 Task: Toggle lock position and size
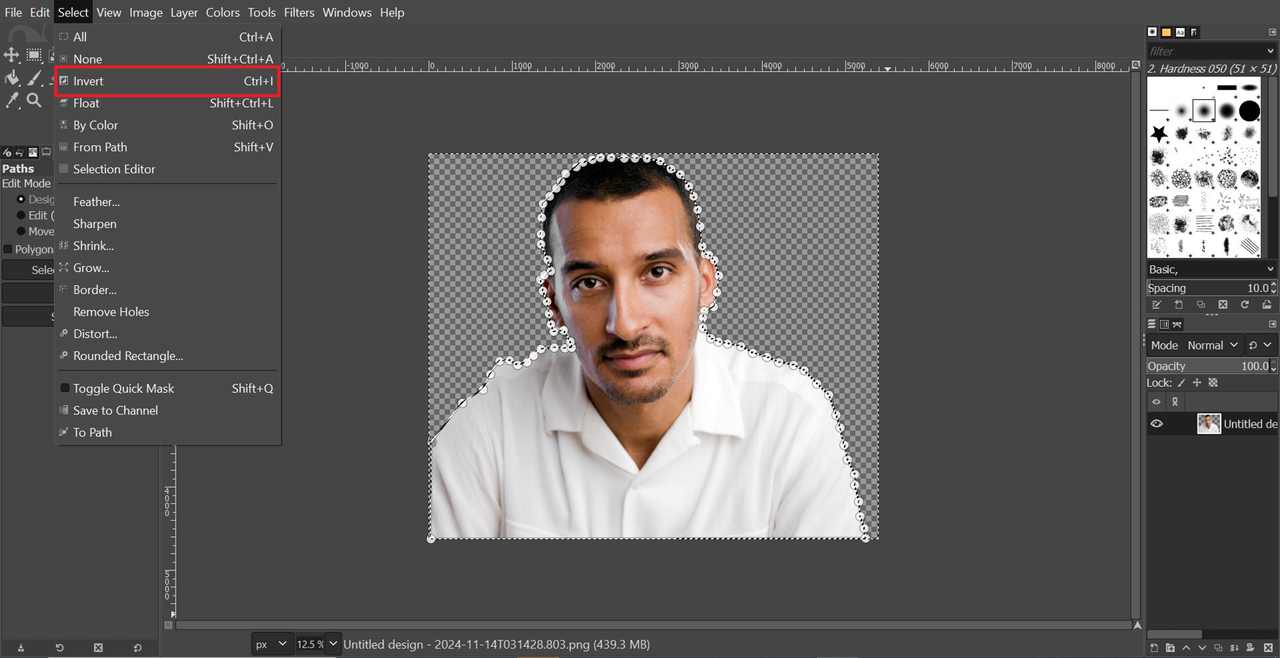(x=1197, y=383)
